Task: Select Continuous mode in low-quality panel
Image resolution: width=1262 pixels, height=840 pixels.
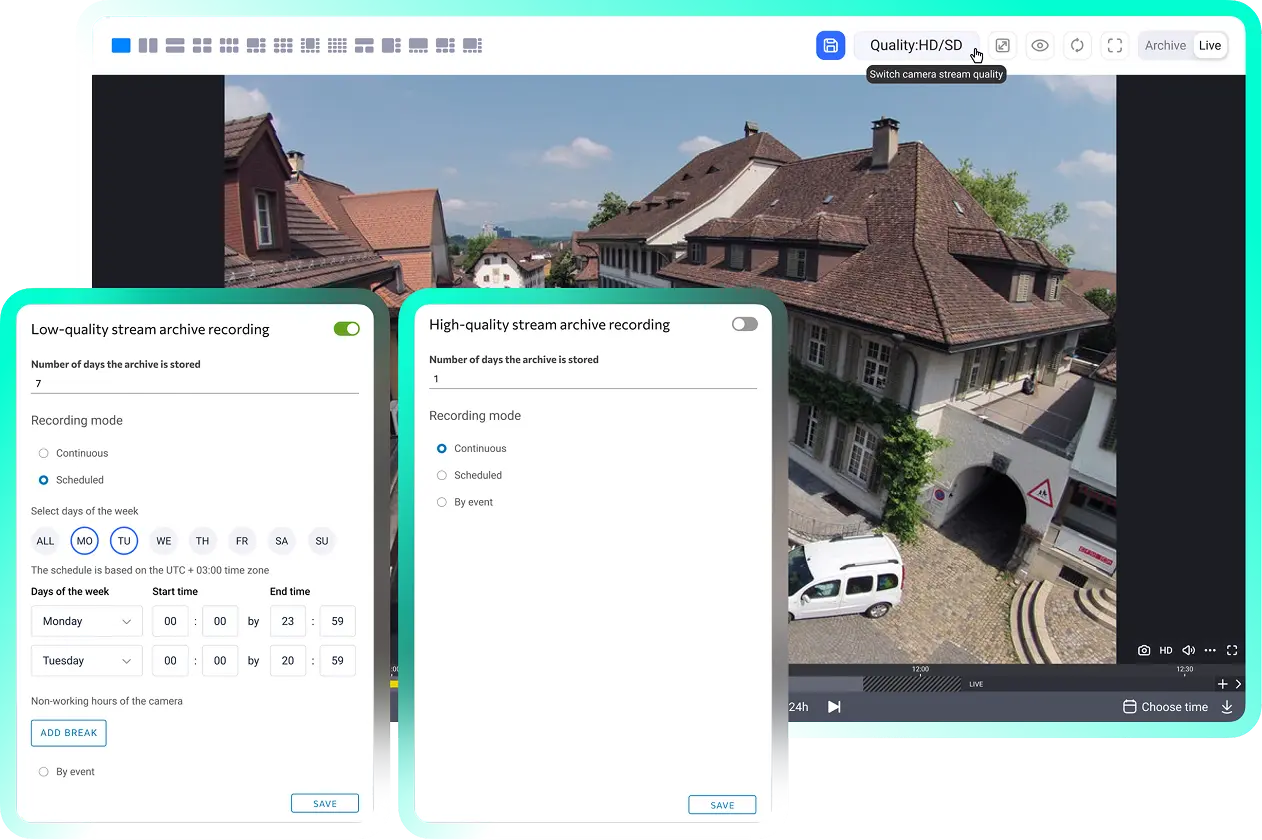Action: click(x=44, y=454)
